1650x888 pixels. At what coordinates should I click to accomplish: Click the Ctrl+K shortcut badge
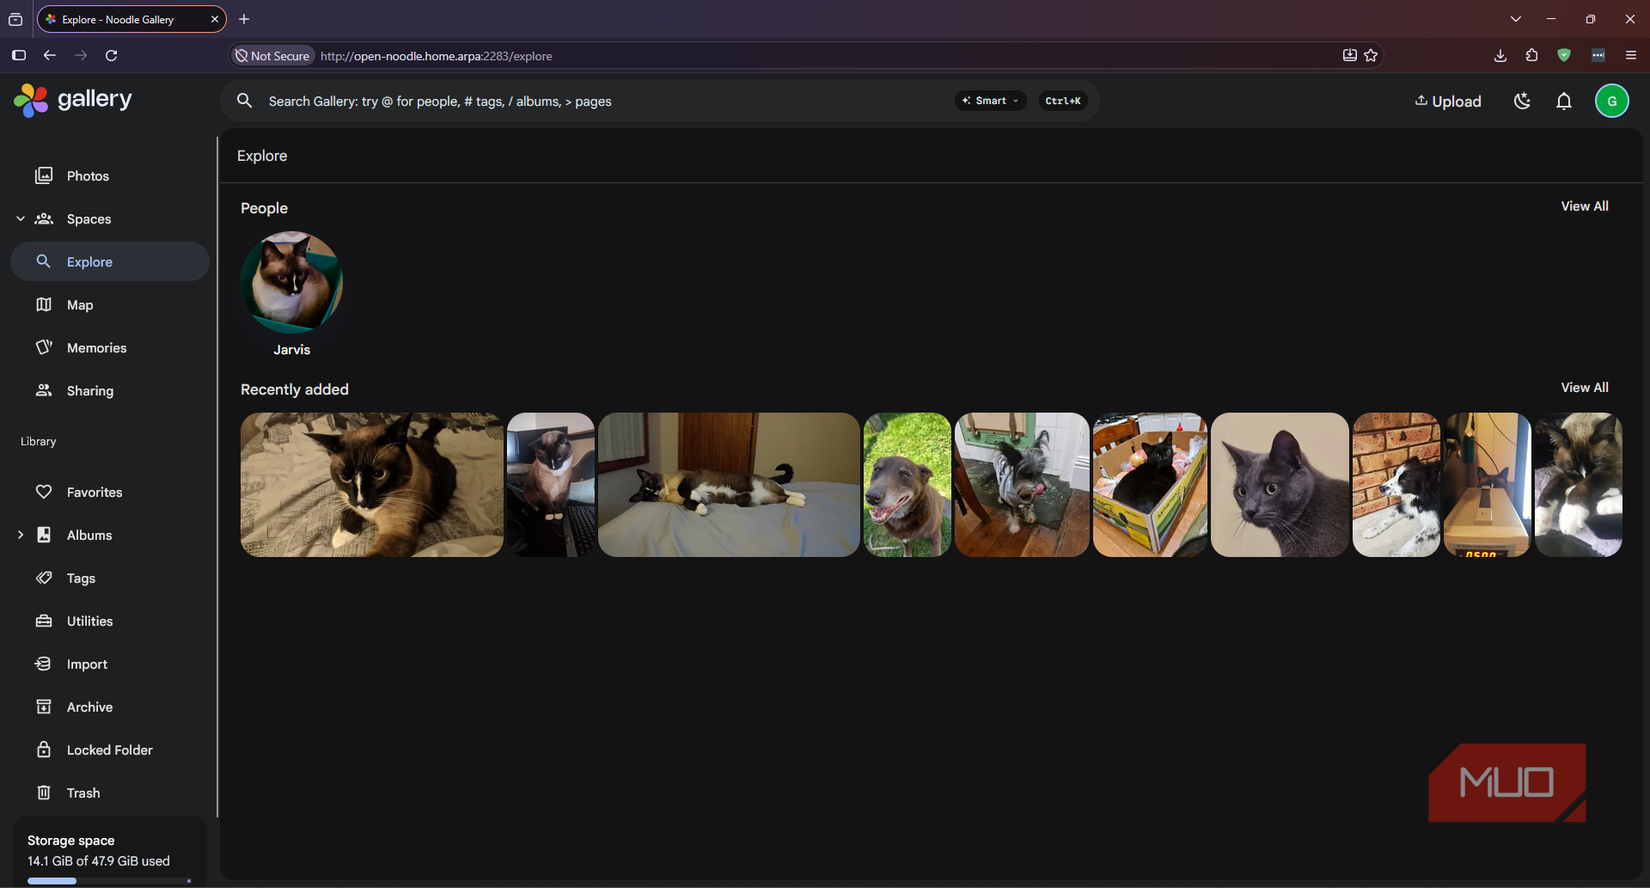tap(1063, 101)
